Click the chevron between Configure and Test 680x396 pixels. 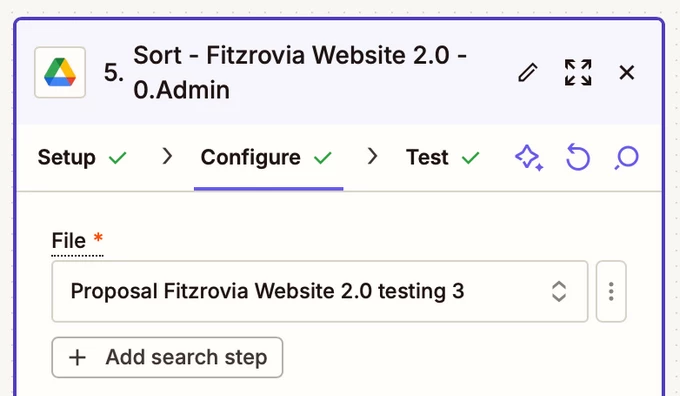tap(372, 157)
